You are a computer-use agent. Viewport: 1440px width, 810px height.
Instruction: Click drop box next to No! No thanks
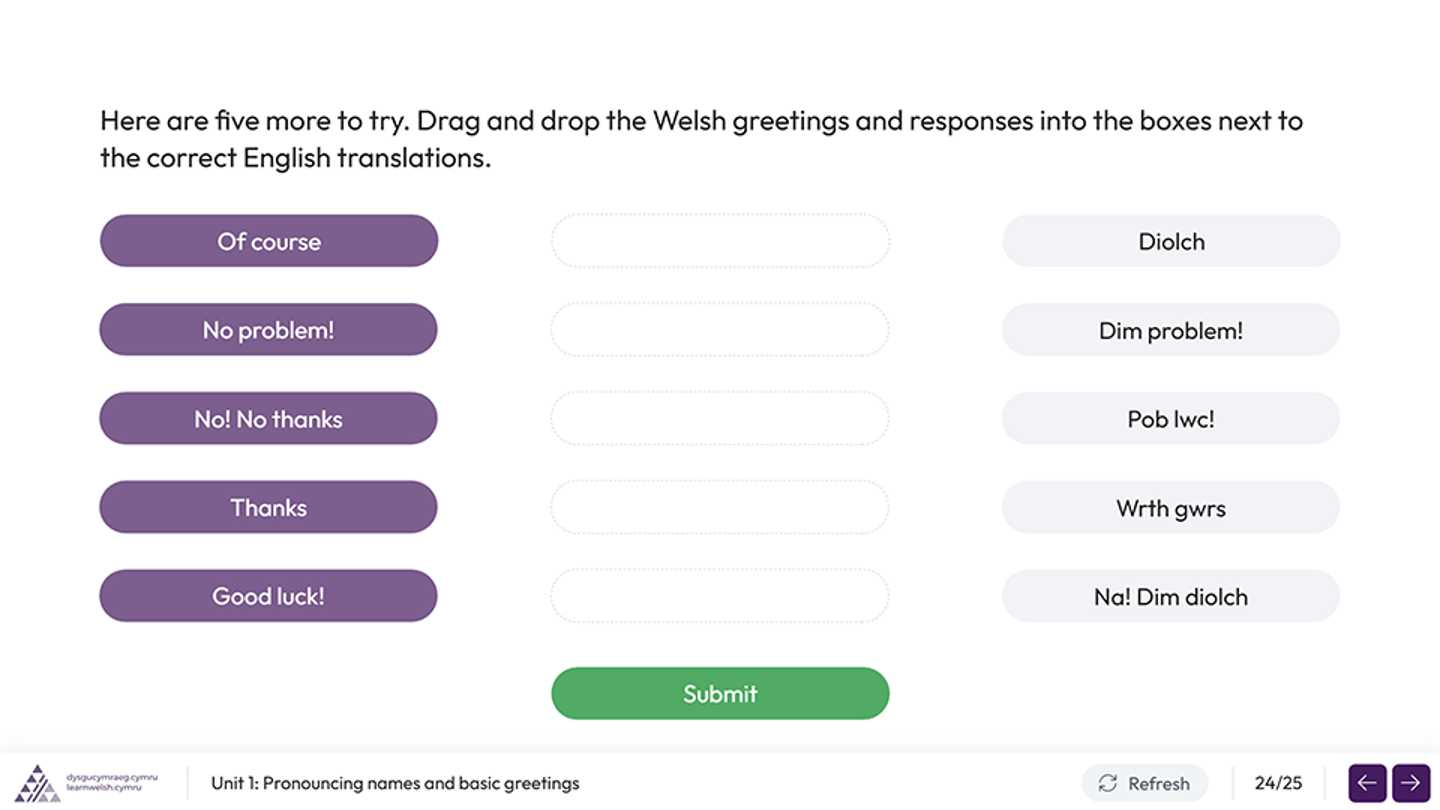[720, 419]
